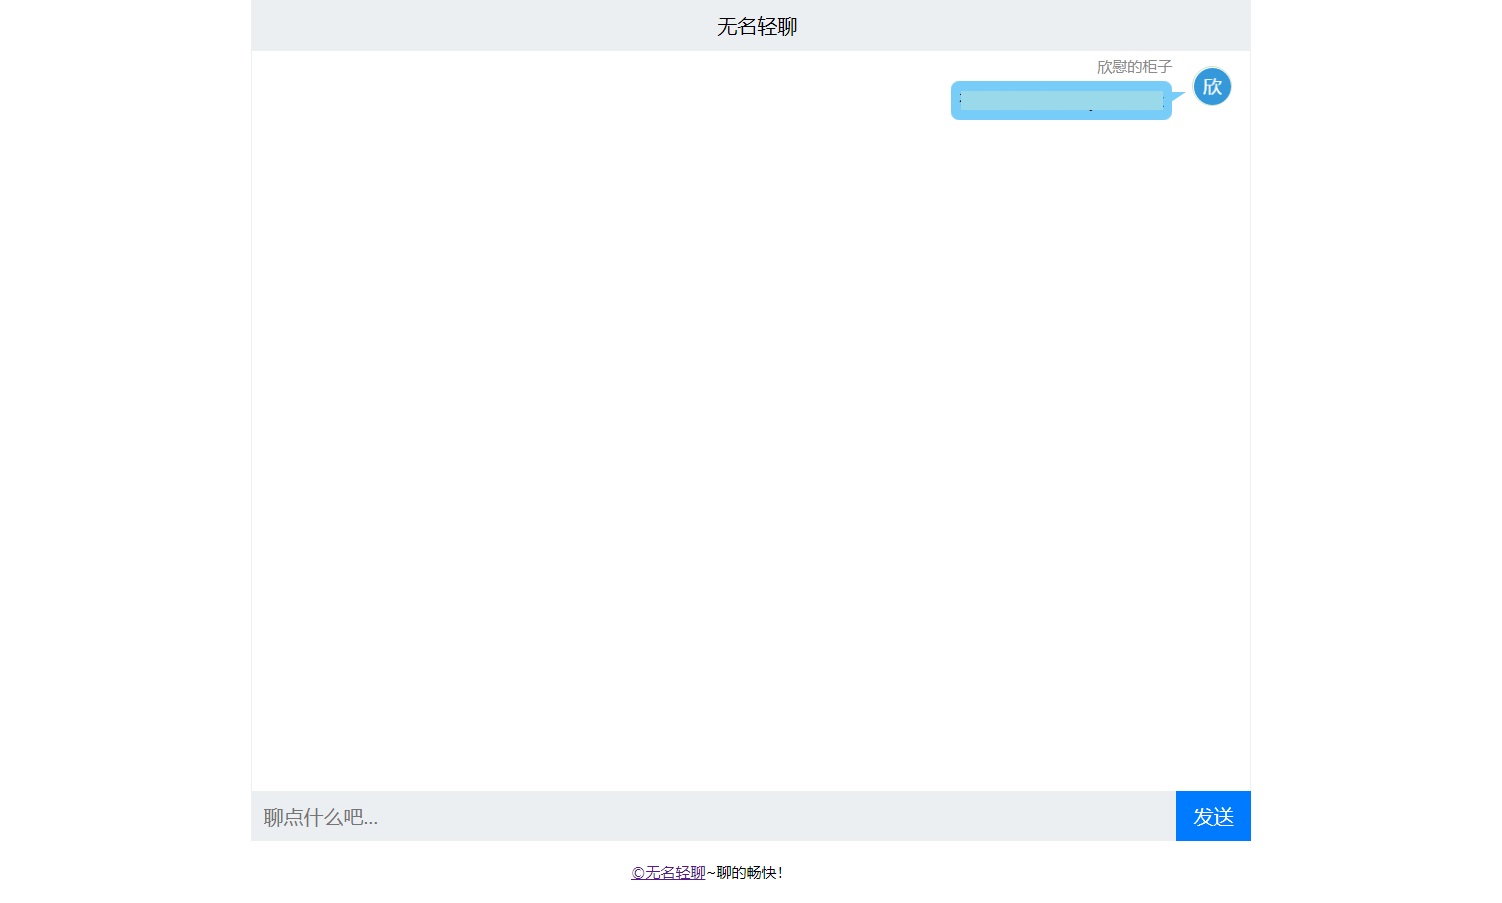1502x903 pixels.
Task: Click the highlighted text inside the message bubble
Action: click(x=1060, y=100)
